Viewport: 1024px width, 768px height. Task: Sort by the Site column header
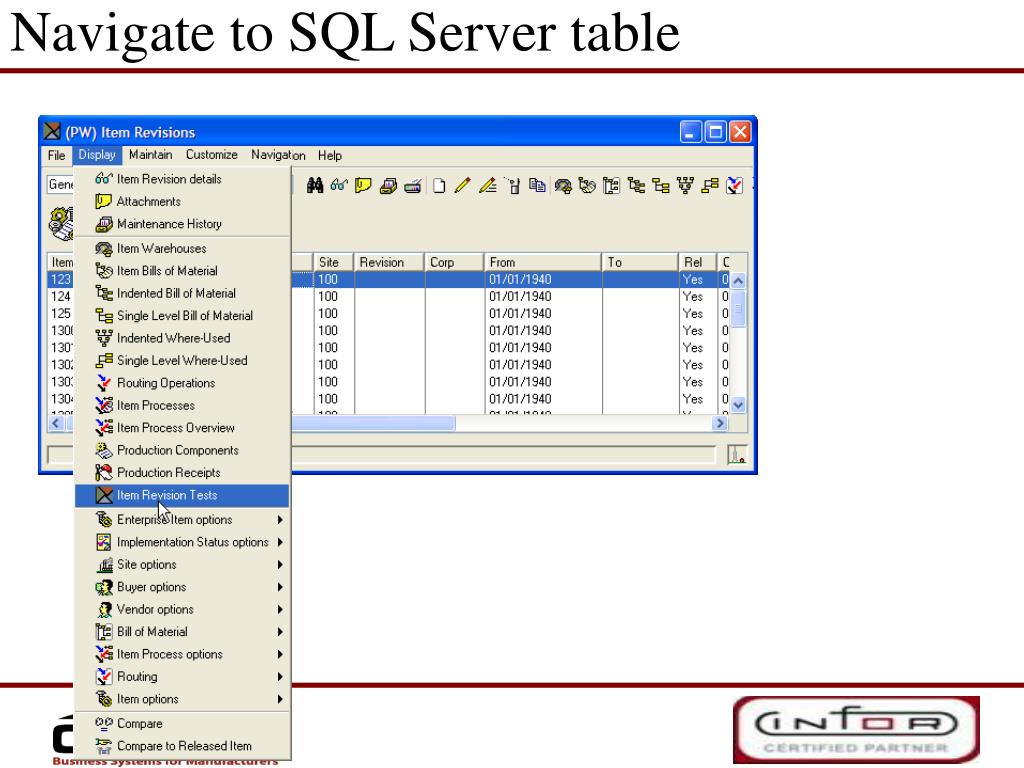tap(334, 262)
